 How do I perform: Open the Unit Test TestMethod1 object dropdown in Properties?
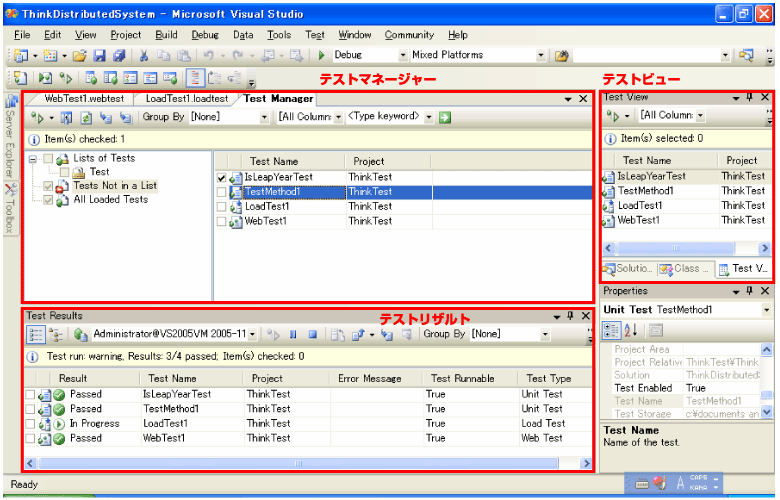coord(767,310)
